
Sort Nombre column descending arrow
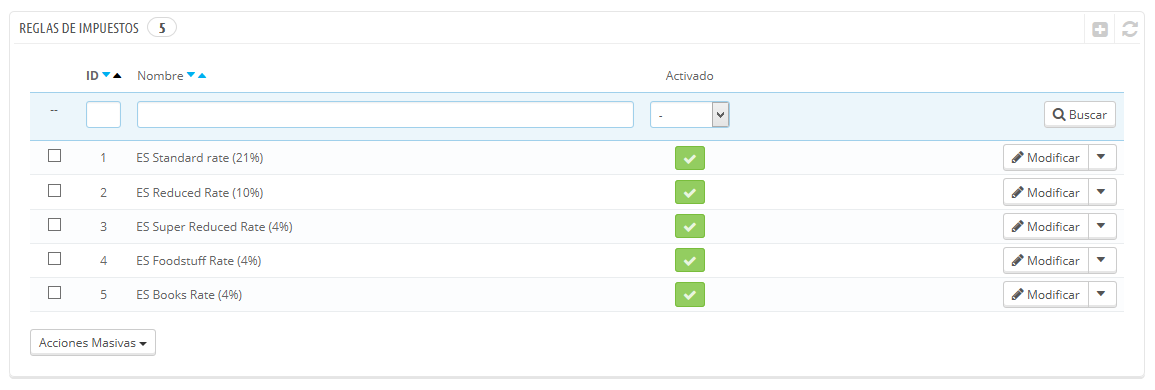191,75
